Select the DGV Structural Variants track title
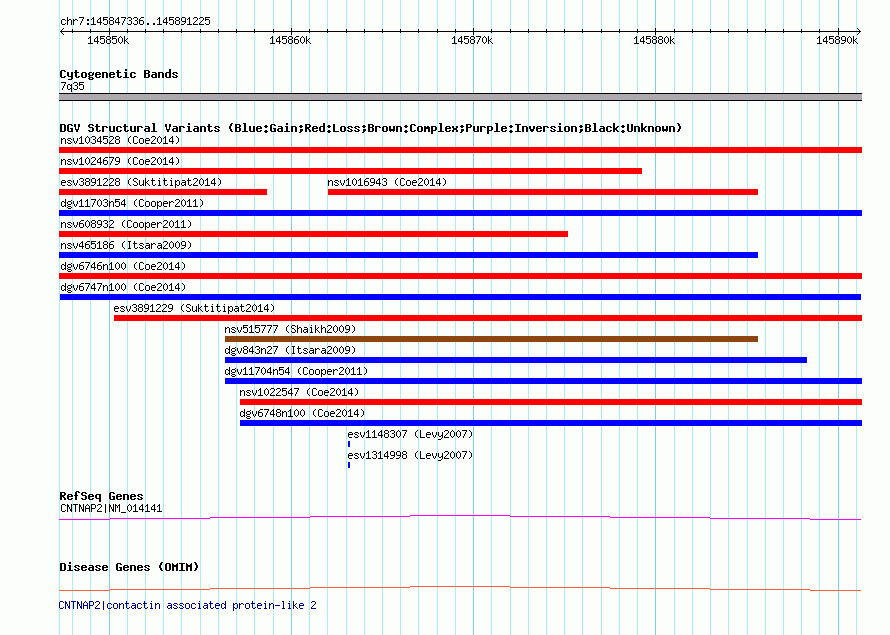Viewport: 890px width, 635px height. pos(371,128)
